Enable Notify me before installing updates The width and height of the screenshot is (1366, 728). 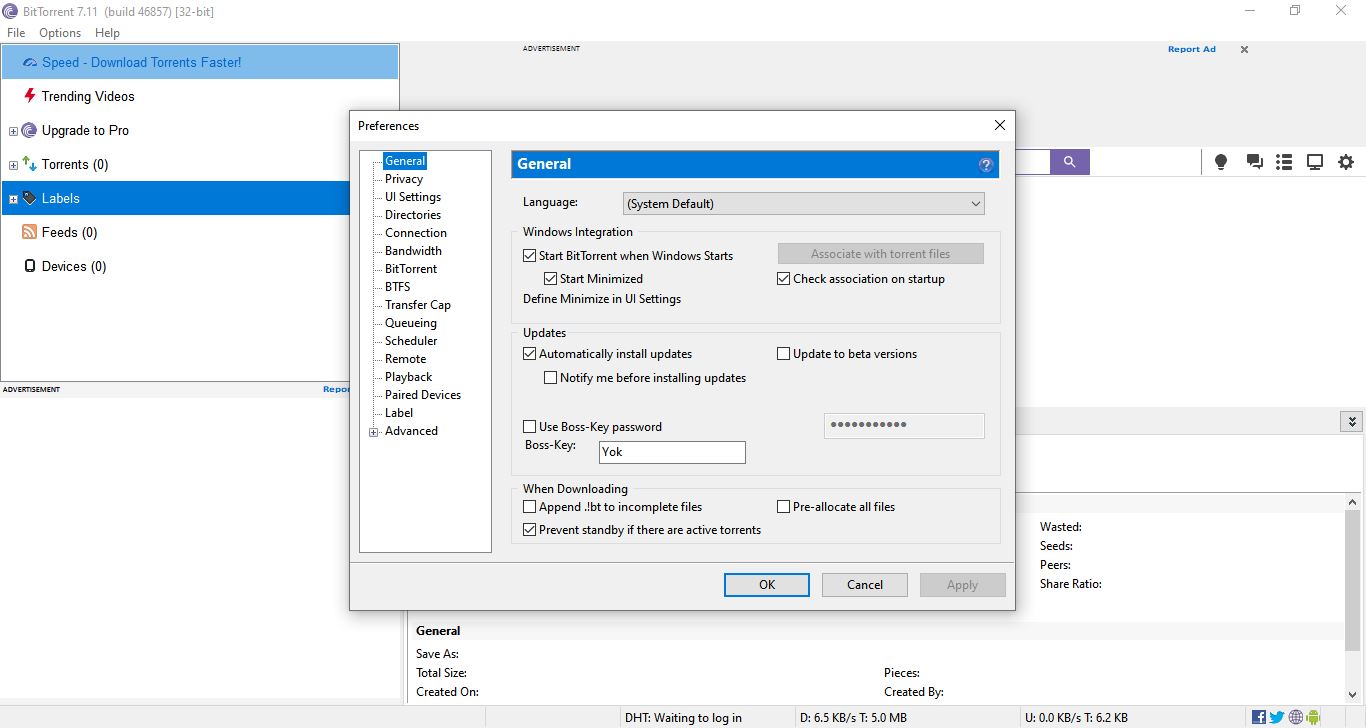point(550,378)
